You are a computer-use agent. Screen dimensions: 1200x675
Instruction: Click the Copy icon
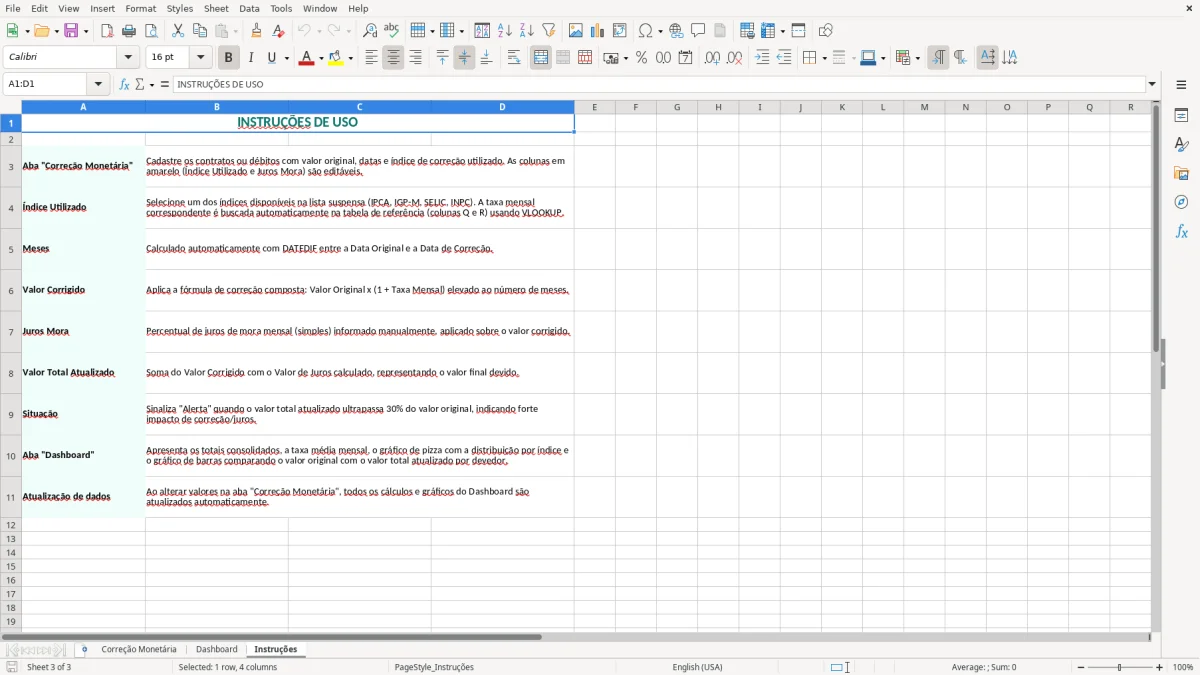[200, 31]
